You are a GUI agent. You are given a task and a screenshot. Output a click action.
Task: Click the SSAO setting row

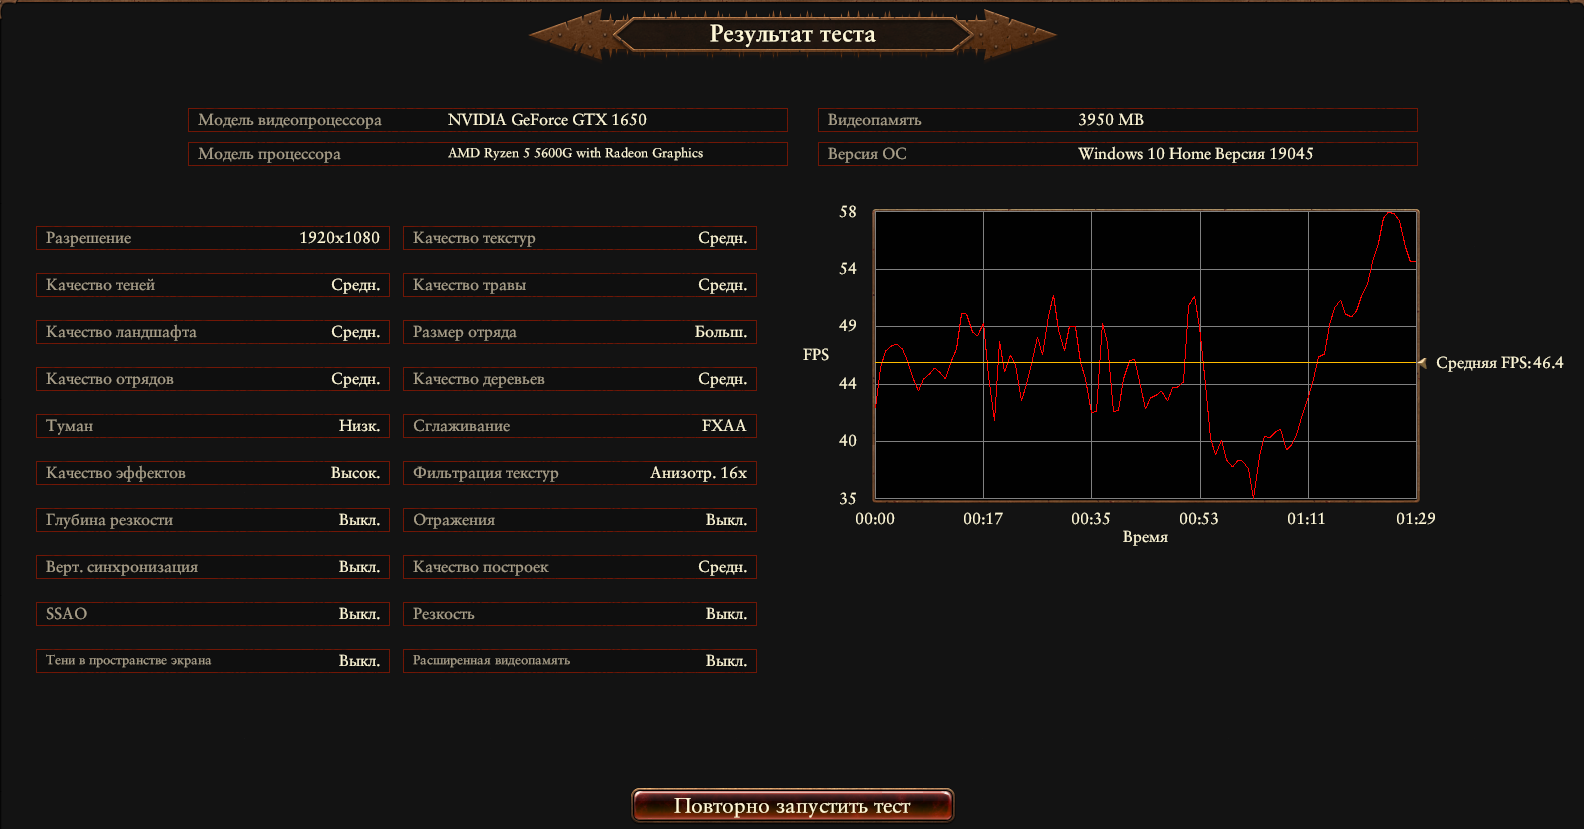pyautogui.click(x=213, y=614)
